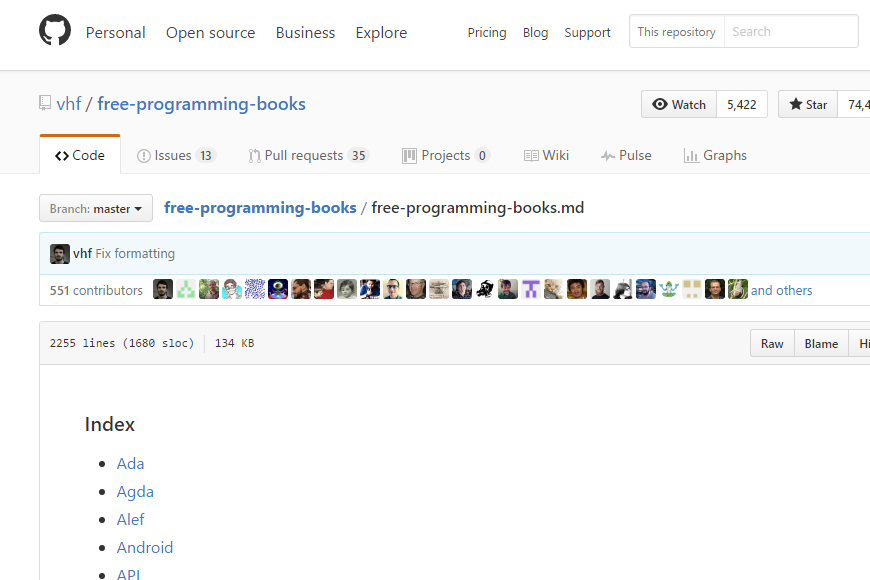Click the black skull-like contributor avatar
Viewport: 870px width, 580px height.
pyautogui.click(x=485, y=289)
